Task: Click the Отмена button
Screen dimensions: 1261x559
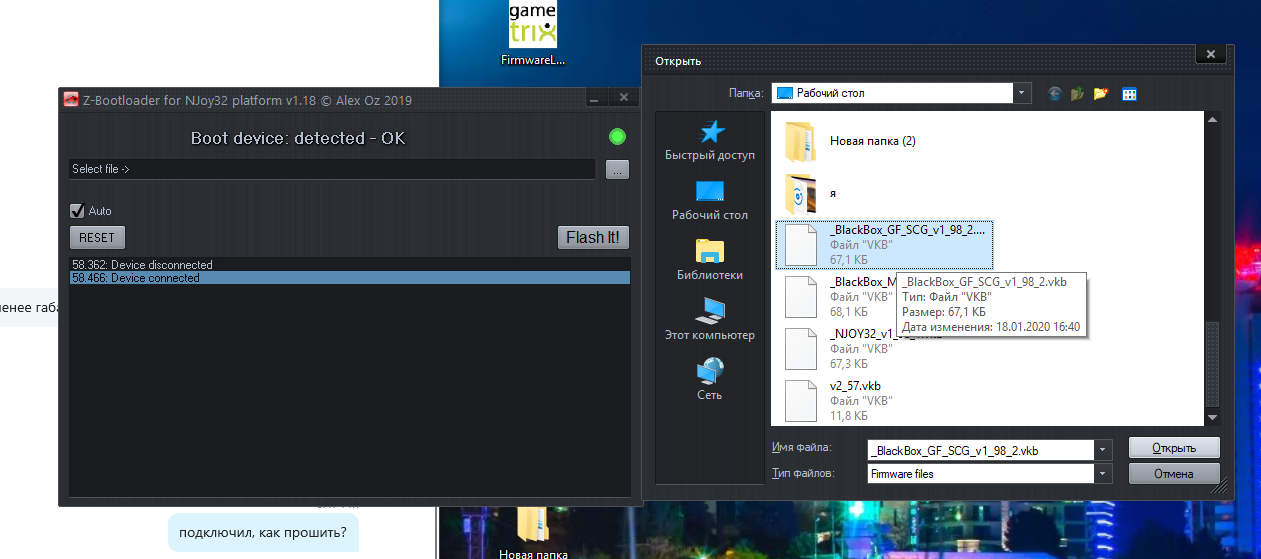Action: coord(1174,474)
